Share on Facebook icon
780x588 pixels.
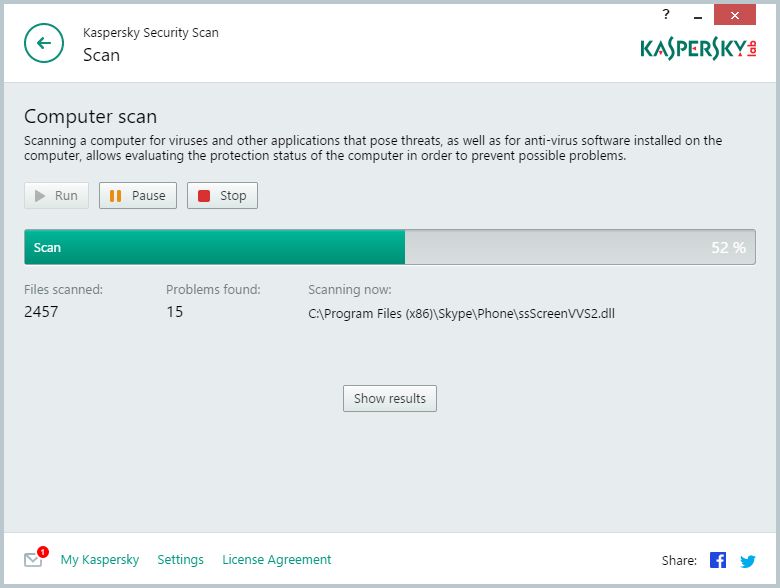pos(718,560)
